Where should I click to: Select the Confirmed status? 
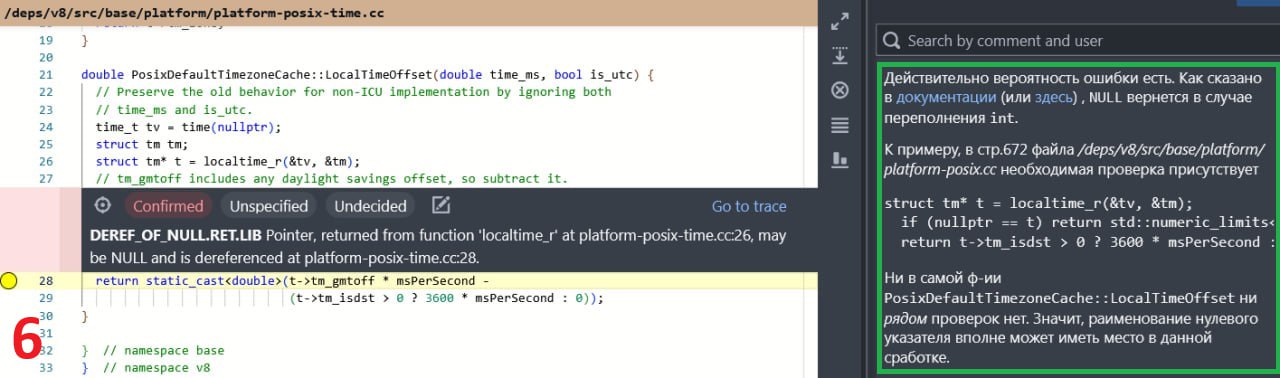[168, 206]
